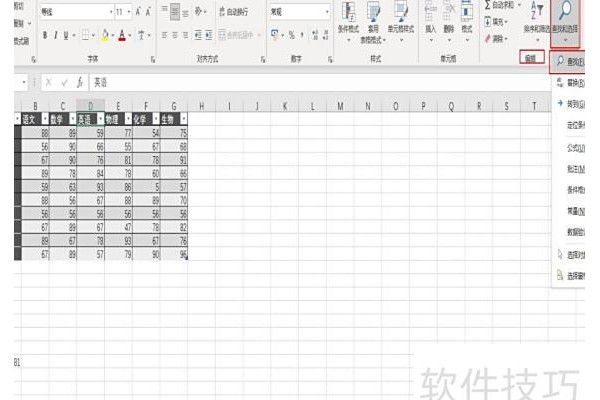The width and height of the screenshot is (600, 400).
Task: Decrease indent in alignment group
Action: [x=198, y=35]
